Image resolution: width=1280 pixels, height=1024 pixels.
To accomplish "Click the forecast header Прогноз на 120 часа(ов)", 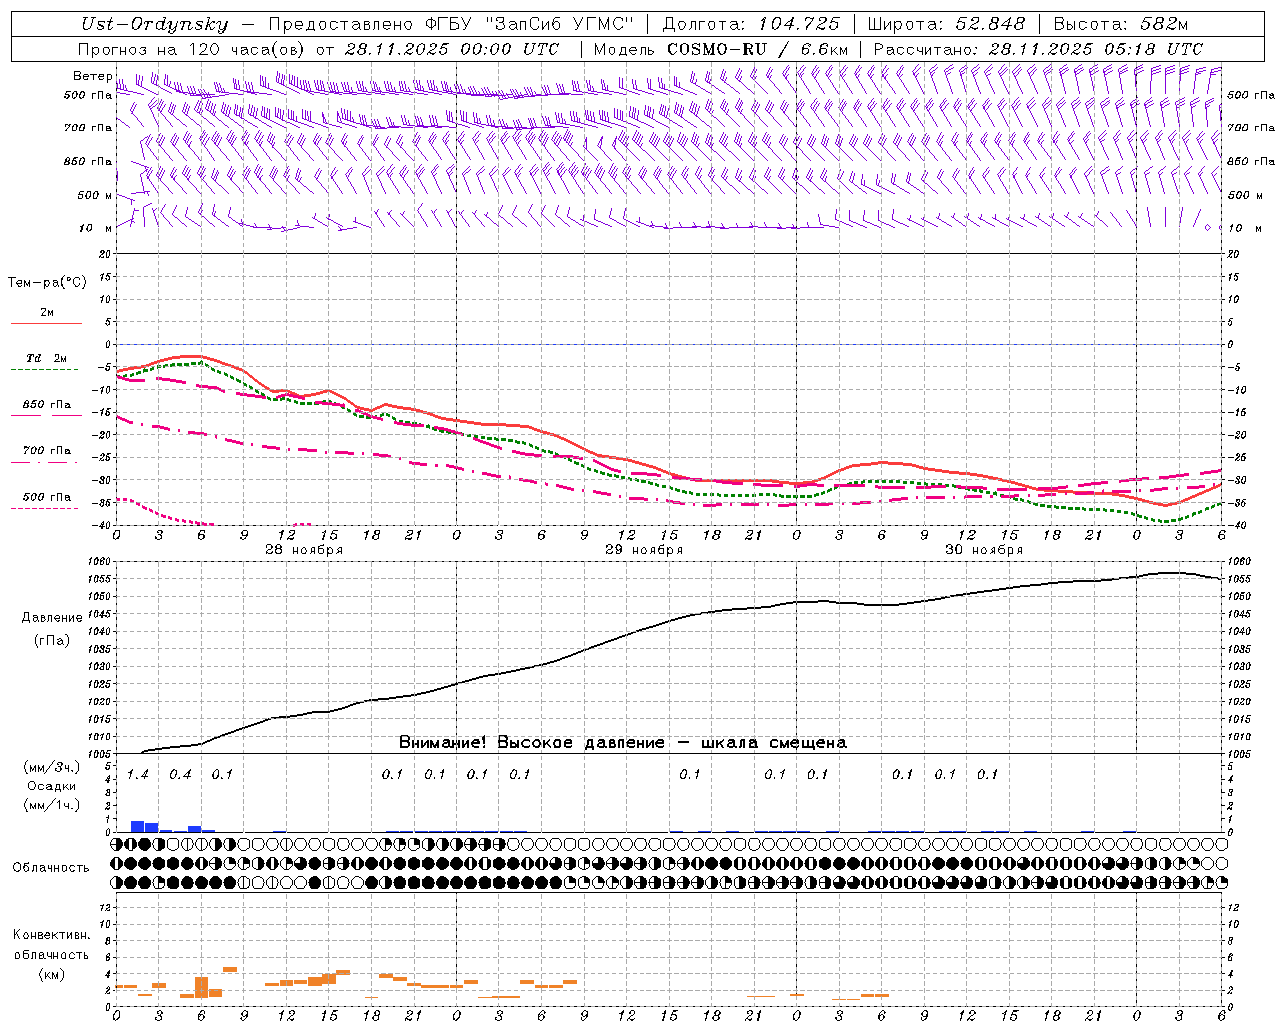I will pyautogui.click(x=193, y=49).
